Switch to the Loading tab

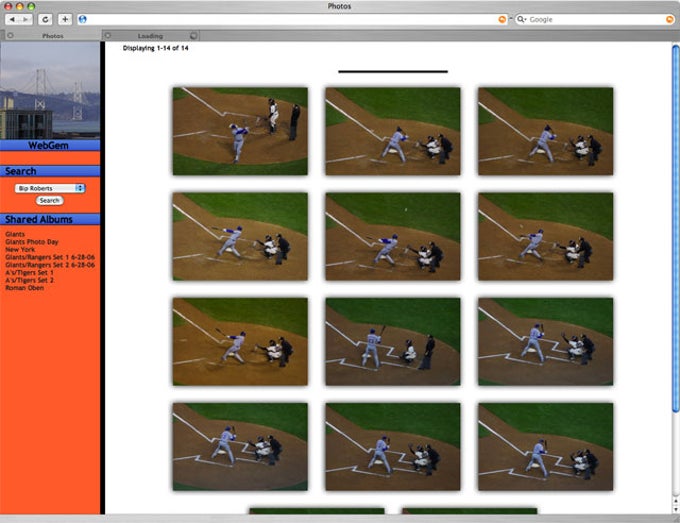[150, 36]
